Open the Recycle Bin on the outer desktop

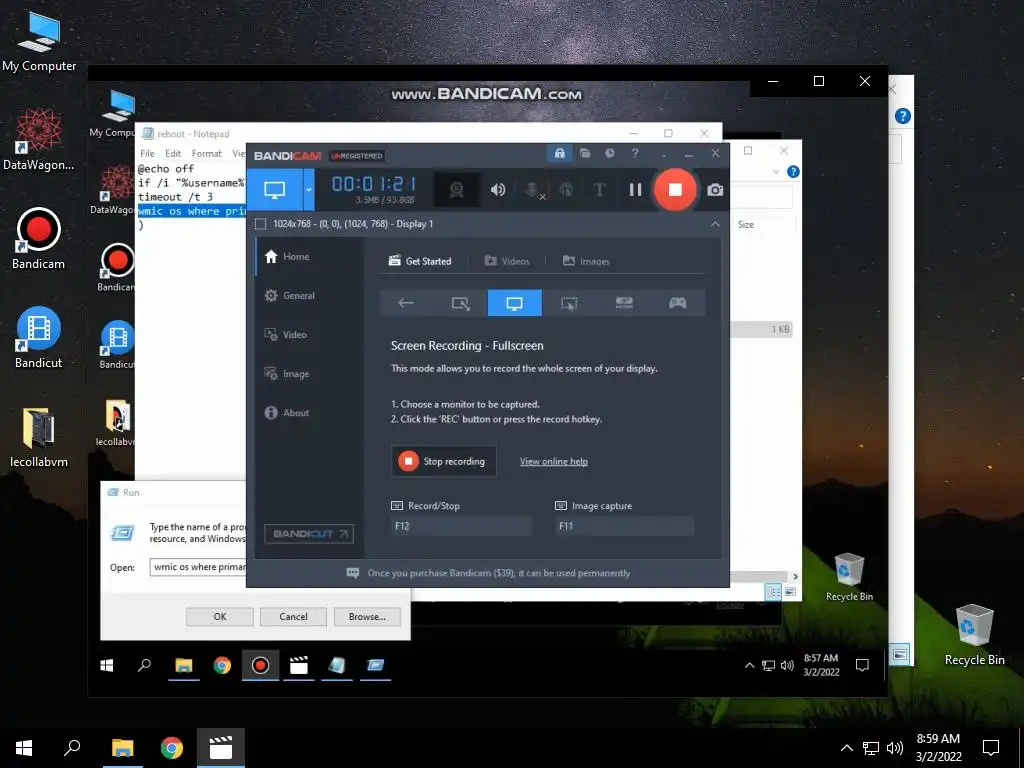pos(974,635)
